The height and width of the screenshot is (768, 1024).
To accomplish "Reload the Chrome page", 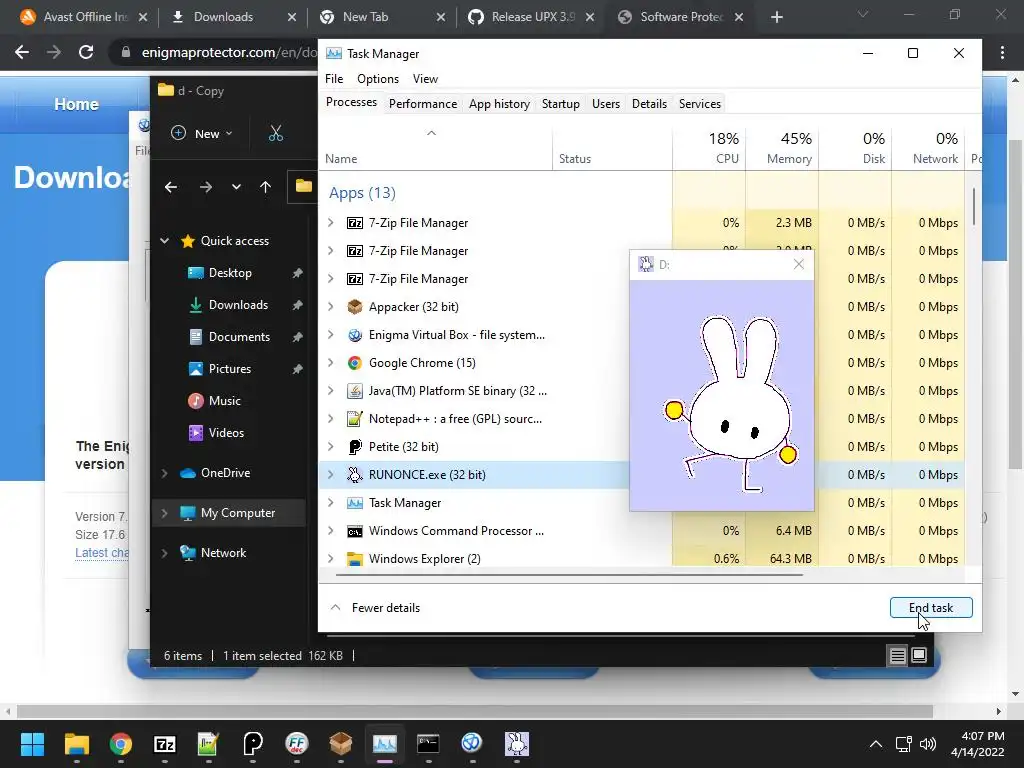I will (x=86, y=52).
